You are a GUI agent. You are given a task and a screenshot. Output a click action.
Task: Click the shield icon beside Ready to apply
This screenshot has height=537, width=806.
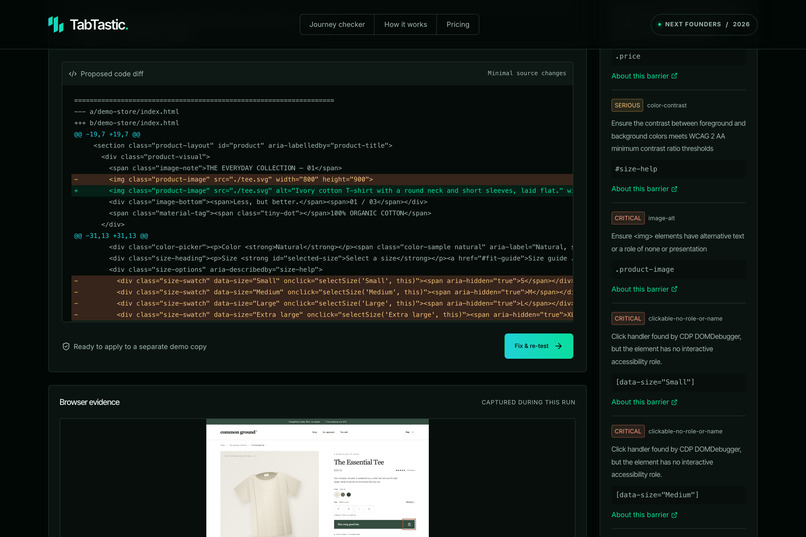click(x=66, y=347)
